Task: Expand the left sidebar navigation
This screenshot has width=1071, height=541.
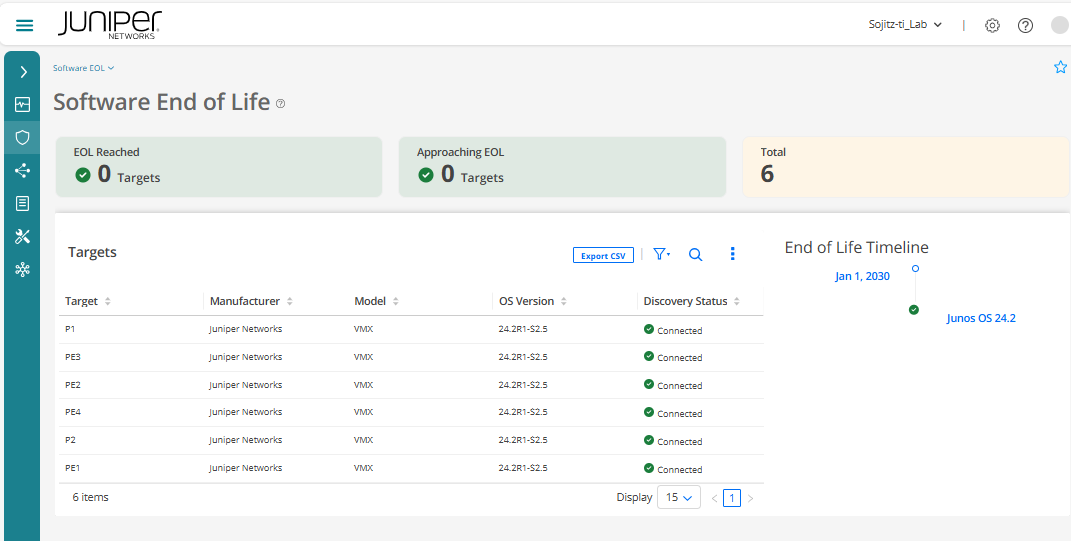Action: coord(23,71)
